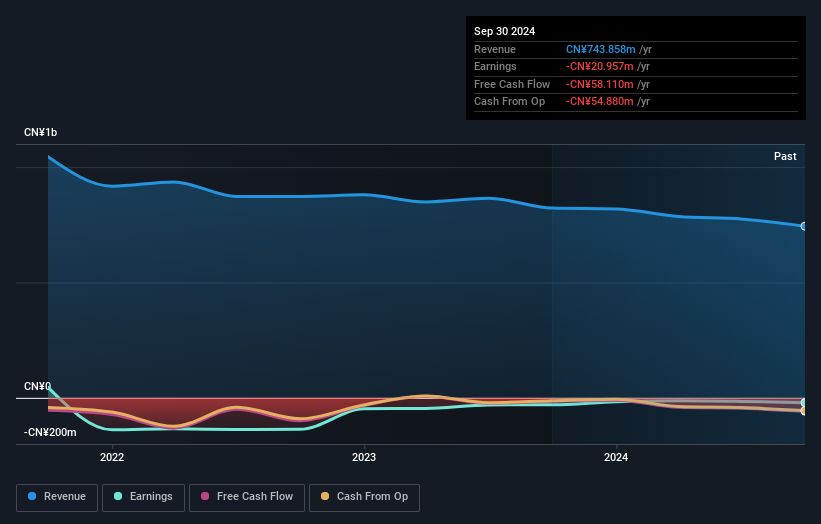Click the Sep 30 2024 tooltip date

click(504, 31)
